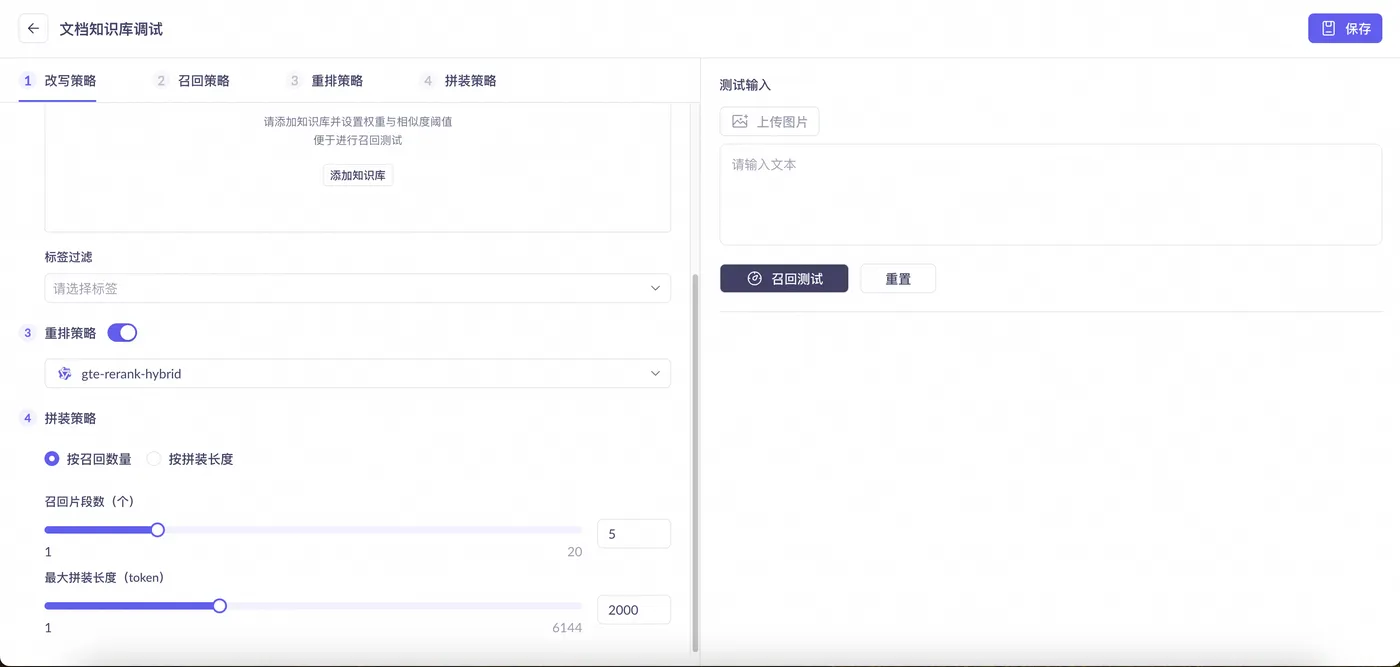Click the left panel vertical scrollbar
This screenshot has width=1400, height=667.
click(x=695, y=461)
